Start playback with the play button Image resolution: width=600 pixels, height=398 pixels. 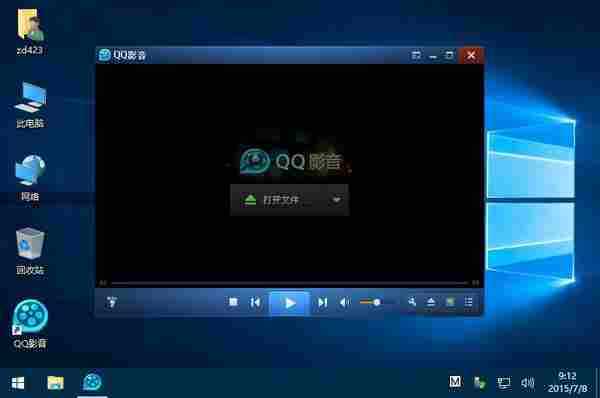tap(290, 303)
